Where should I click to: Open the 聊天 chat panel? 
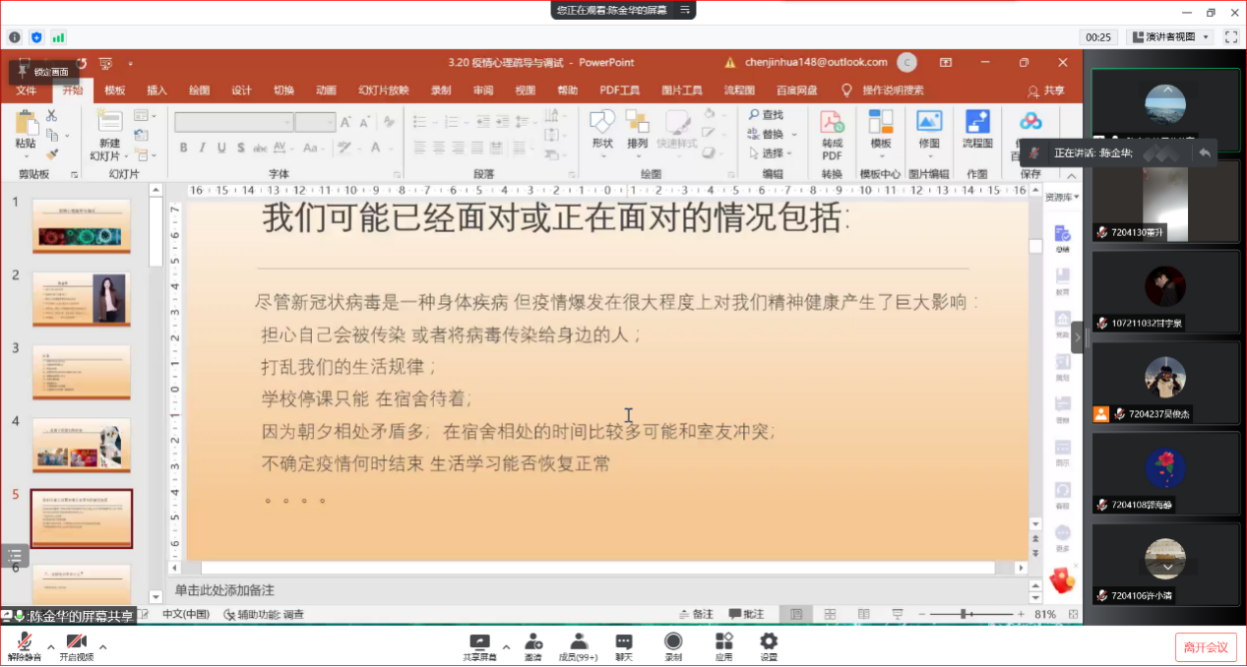(624, 647)
